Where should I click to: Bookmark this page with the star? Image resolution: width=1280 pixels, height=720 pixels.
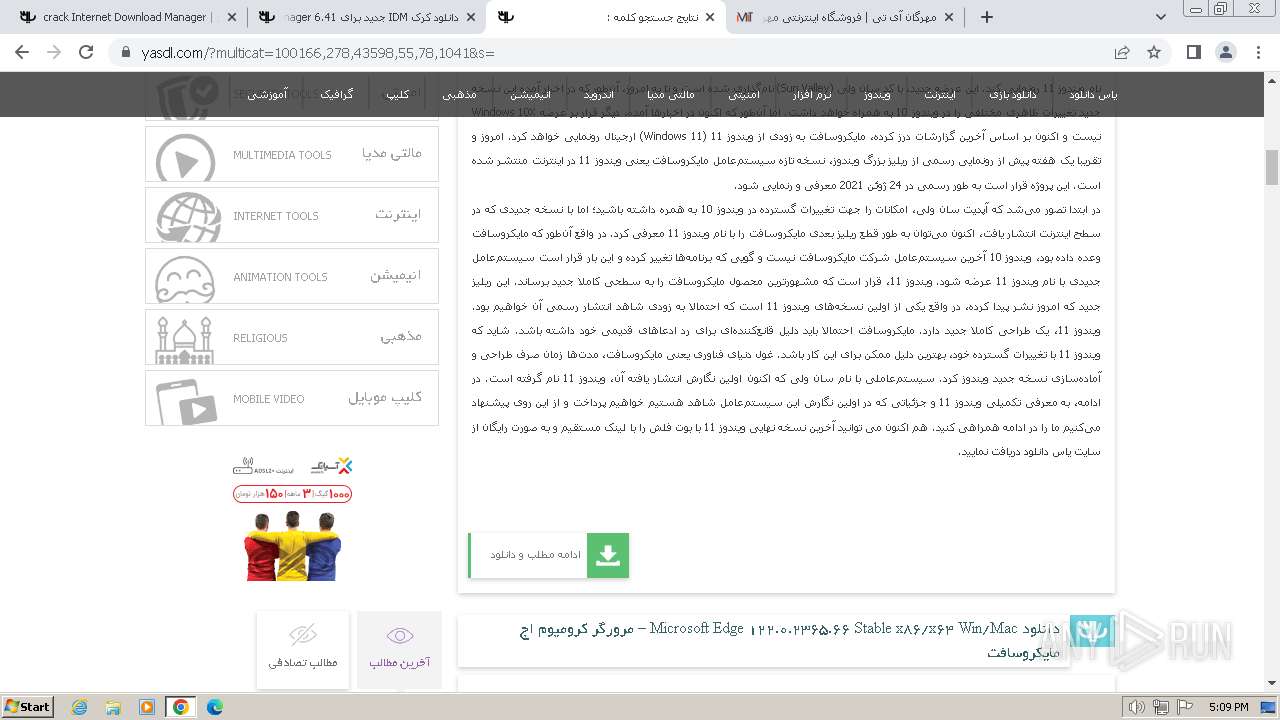point(1154,52)
